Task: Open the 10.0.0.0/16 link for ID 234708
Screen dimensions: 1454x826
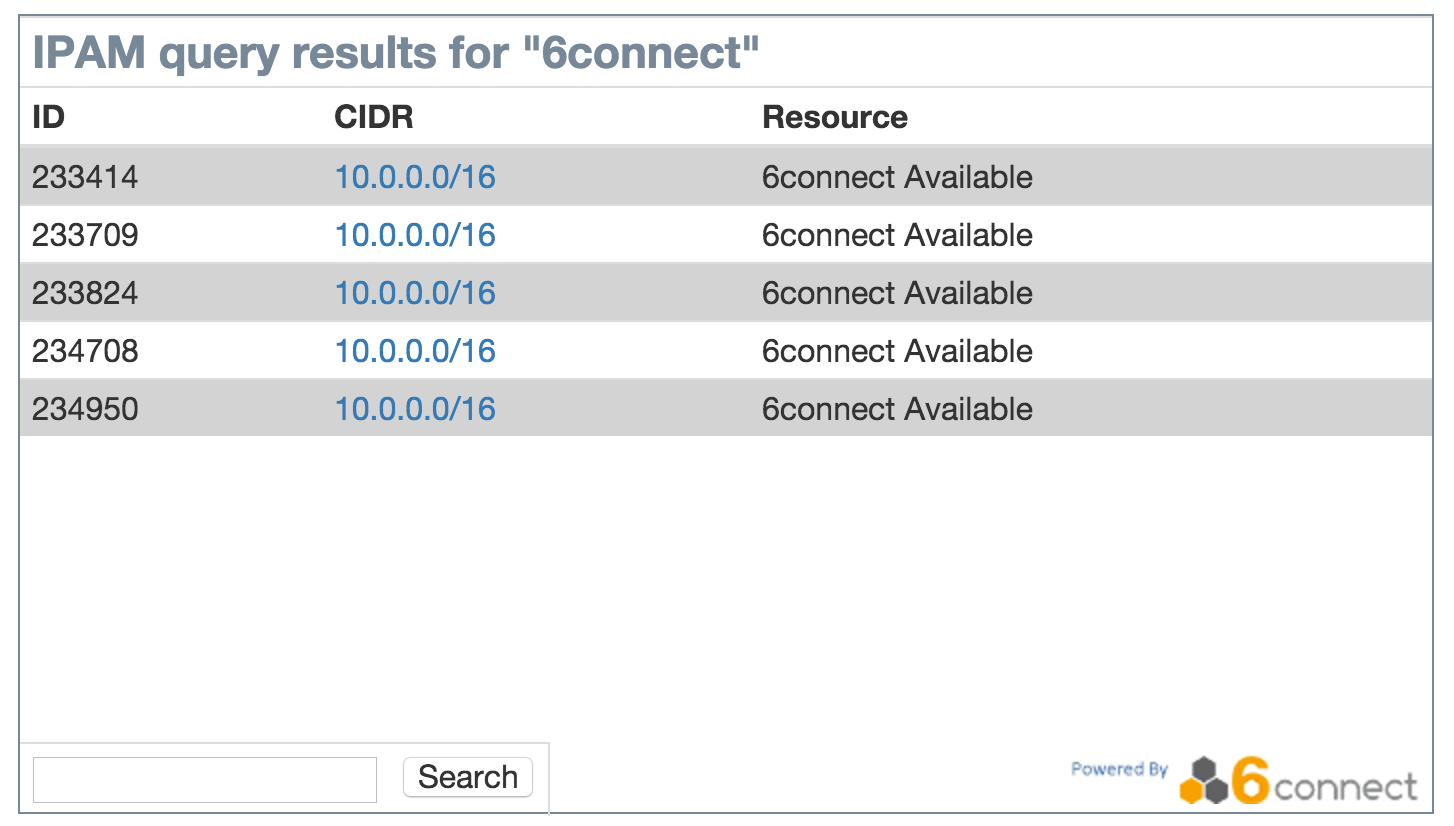Action: tap(415, 351)
